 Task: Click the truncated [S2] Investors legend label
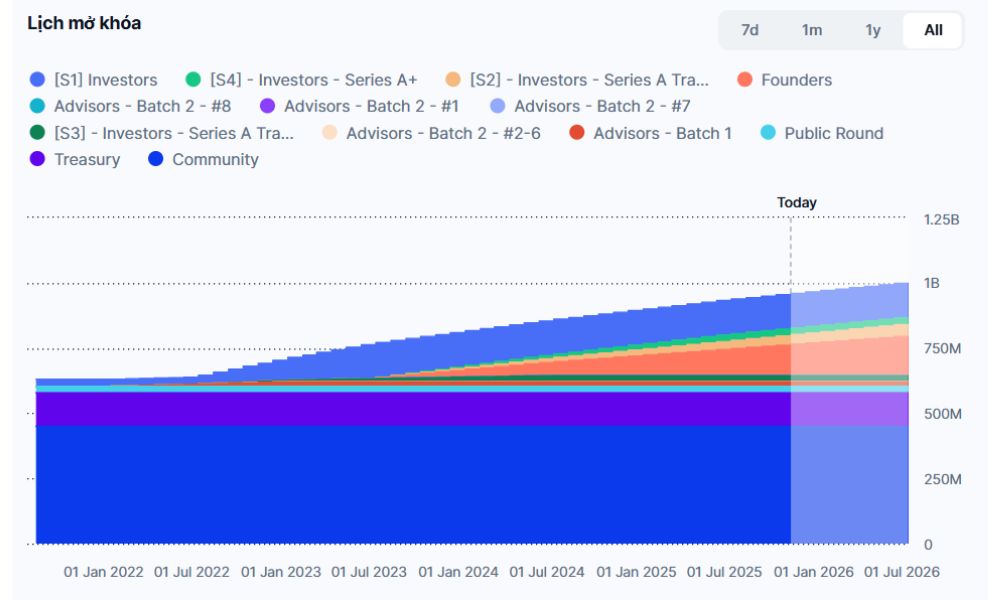[588, 80]
